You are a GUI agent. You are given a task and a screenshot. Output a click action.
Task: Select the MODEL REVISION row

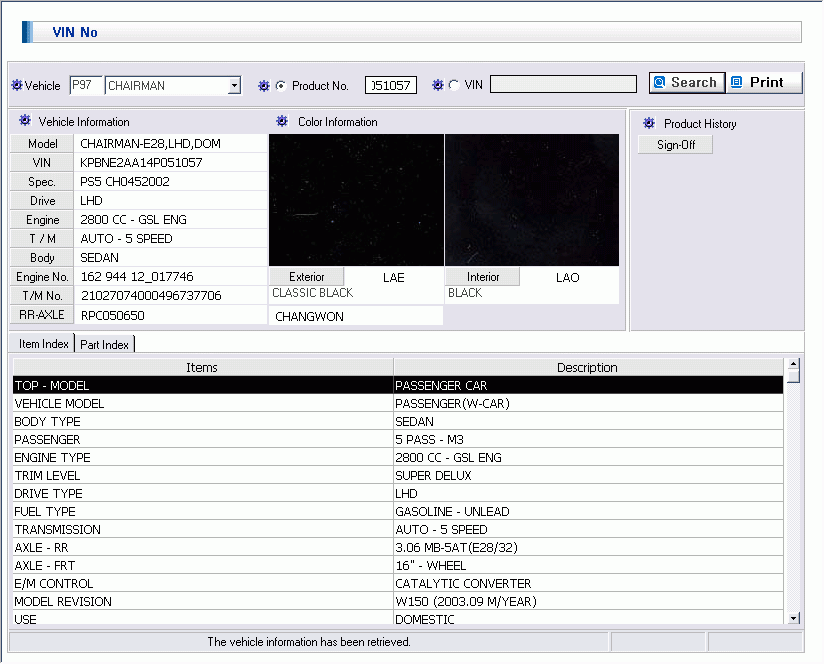point(398,601)
